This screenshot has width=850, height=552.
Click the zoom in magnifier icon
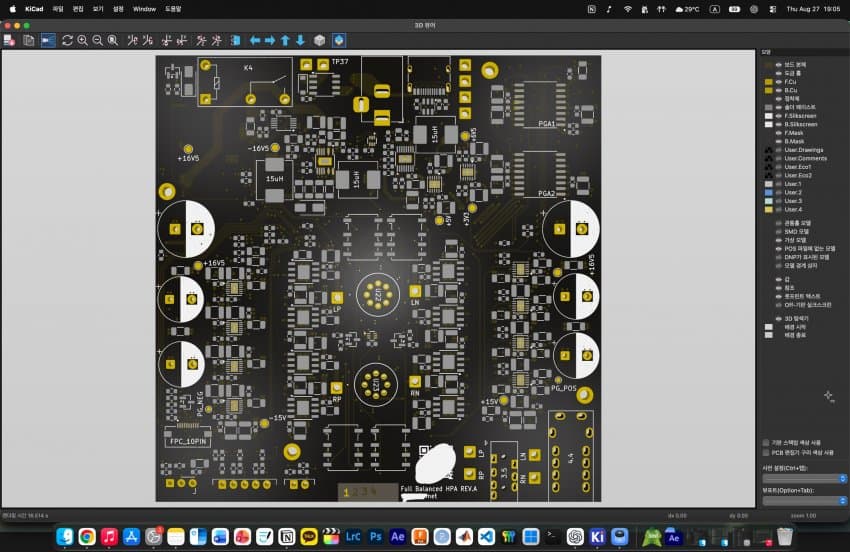pyautogui.click(x=82, y=40)
